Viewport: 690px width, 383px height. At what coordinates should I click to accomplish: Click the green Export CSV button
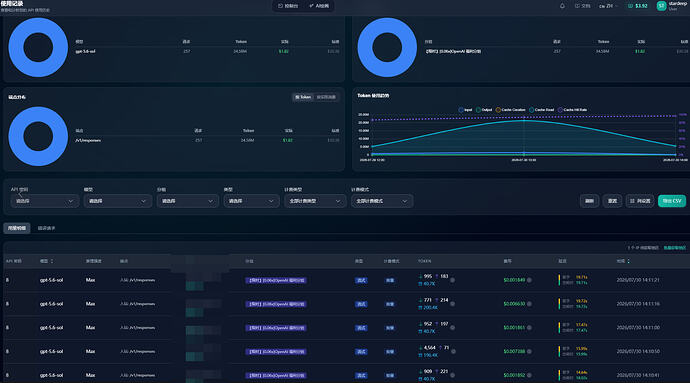(672, 201)
